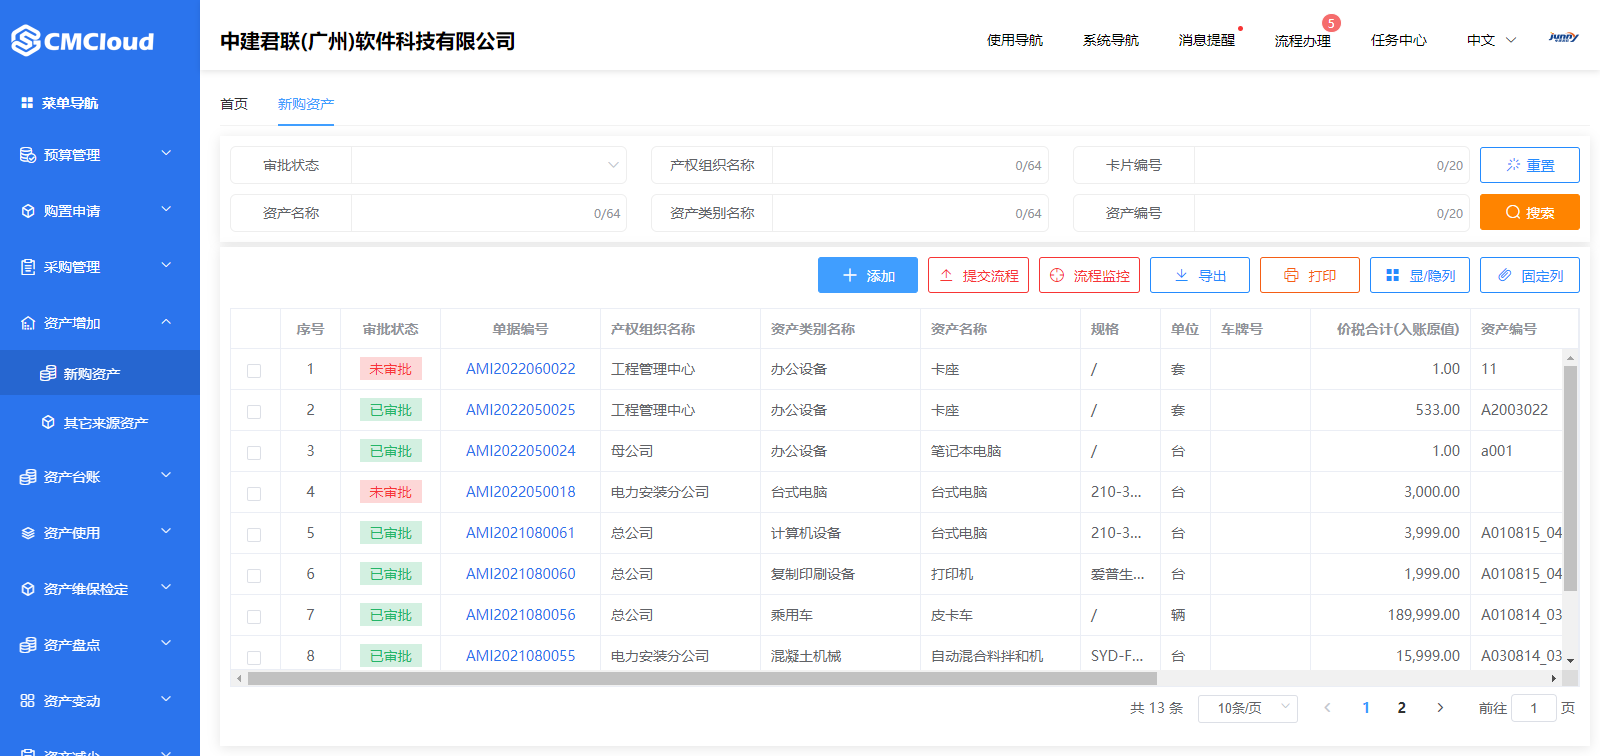Open document link AMI2021080055
The image size is (1600, 756).
pyautogui.click(x=521, y=656)
